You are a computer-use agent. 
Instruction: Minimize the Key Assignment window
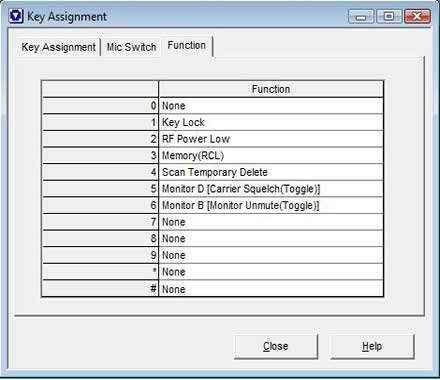pos(361,16)
